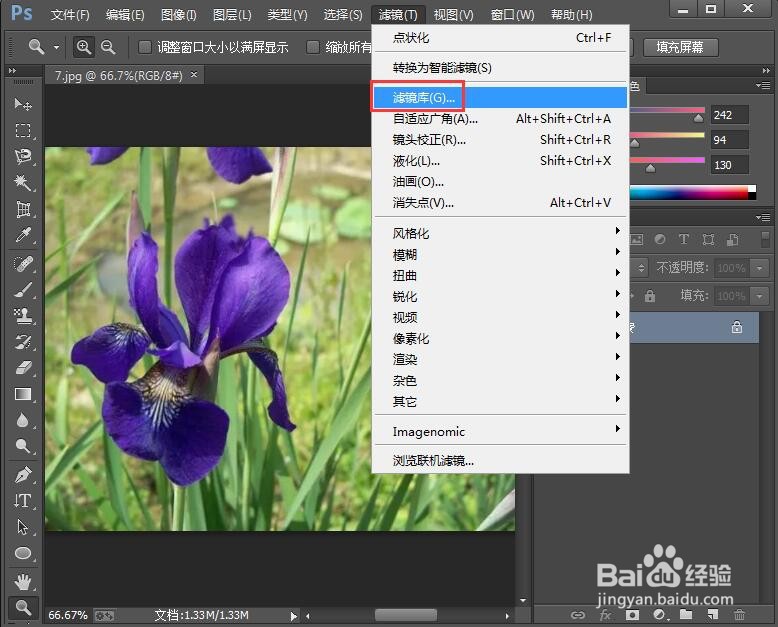Expand the 扭曲 submenu
Viewport: 778px width, 627px height.
click(501, 276)
